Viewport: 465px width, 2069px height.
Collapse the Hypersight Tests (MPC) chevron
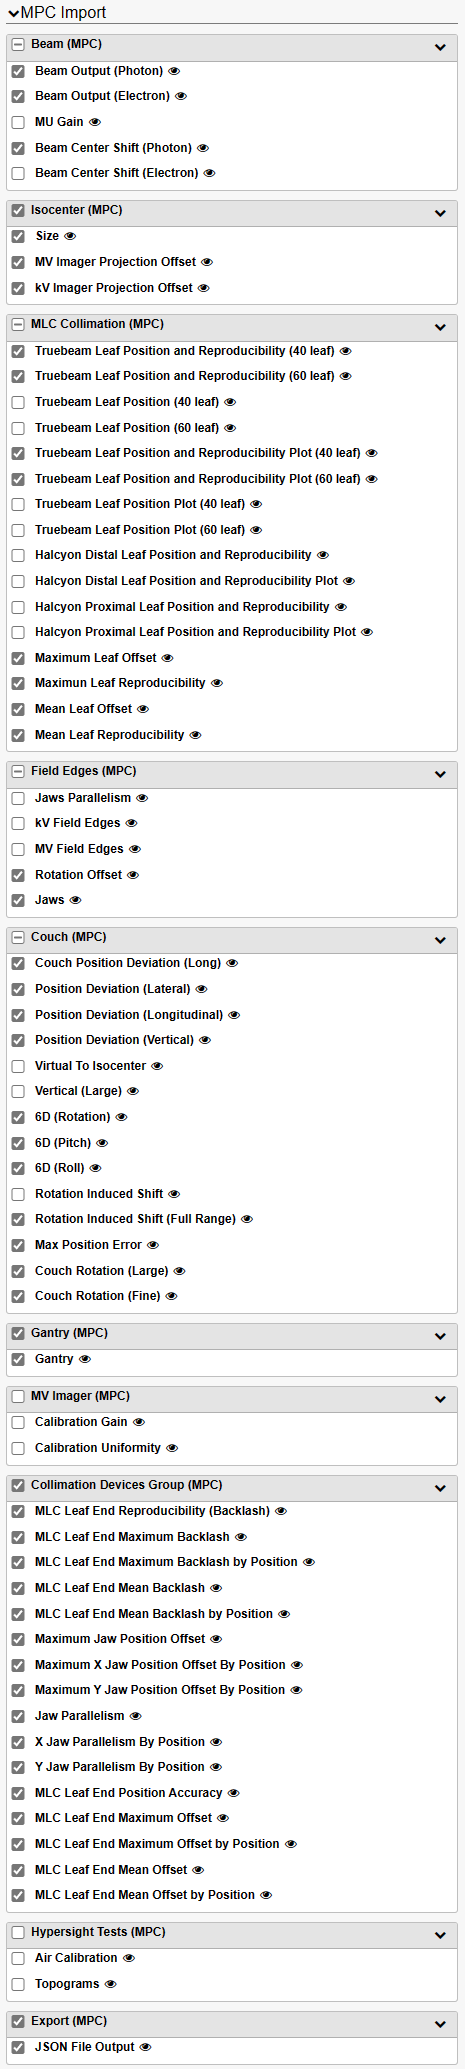click(x=440, y=1935)
